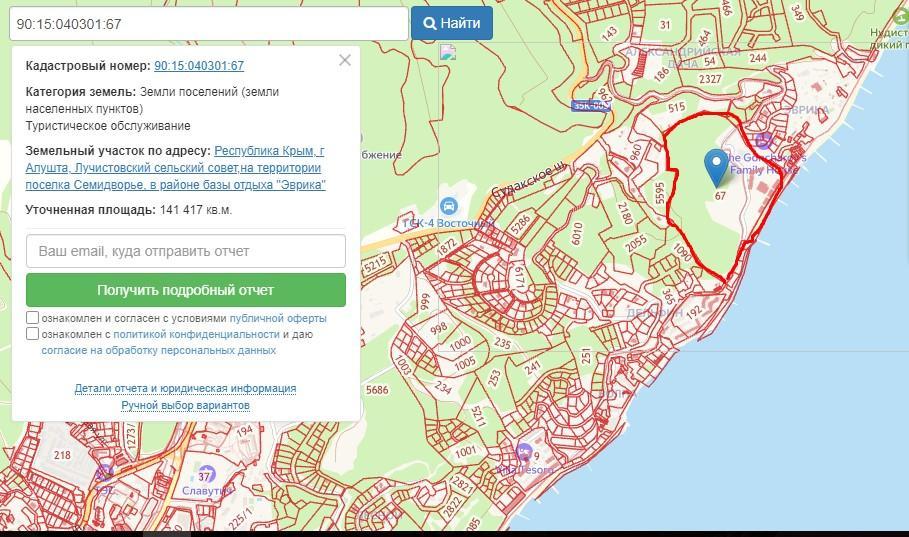
Task: Open Детали отчета и юридическая информация
Action: click(x=185, y=388)
